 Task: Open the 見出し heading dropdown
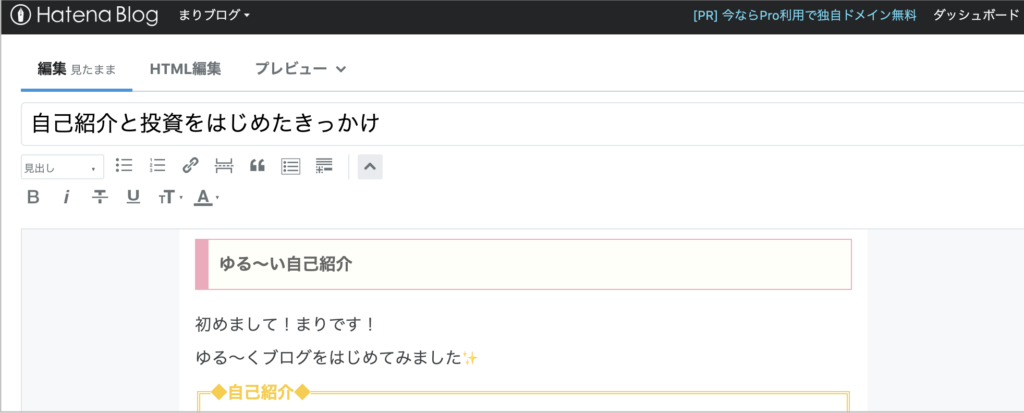tap(62, 167)
